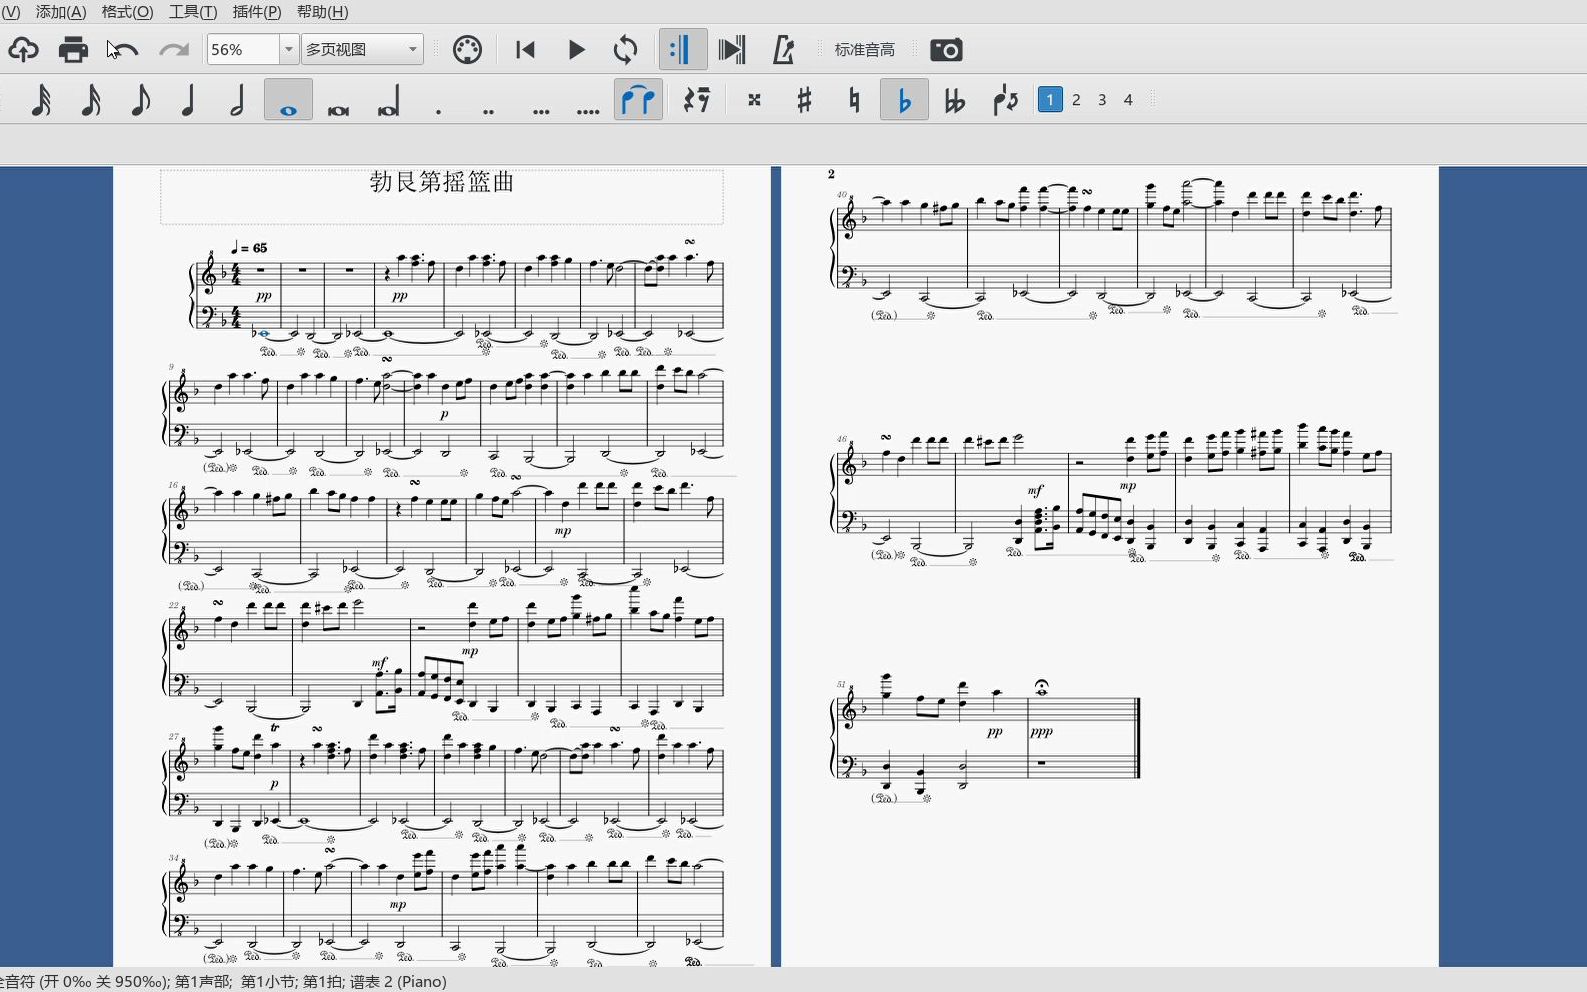Open the 添加(A) menu
Viewport: 1587px width, 992px height.
pyautogui.click(x=61, y=12)
